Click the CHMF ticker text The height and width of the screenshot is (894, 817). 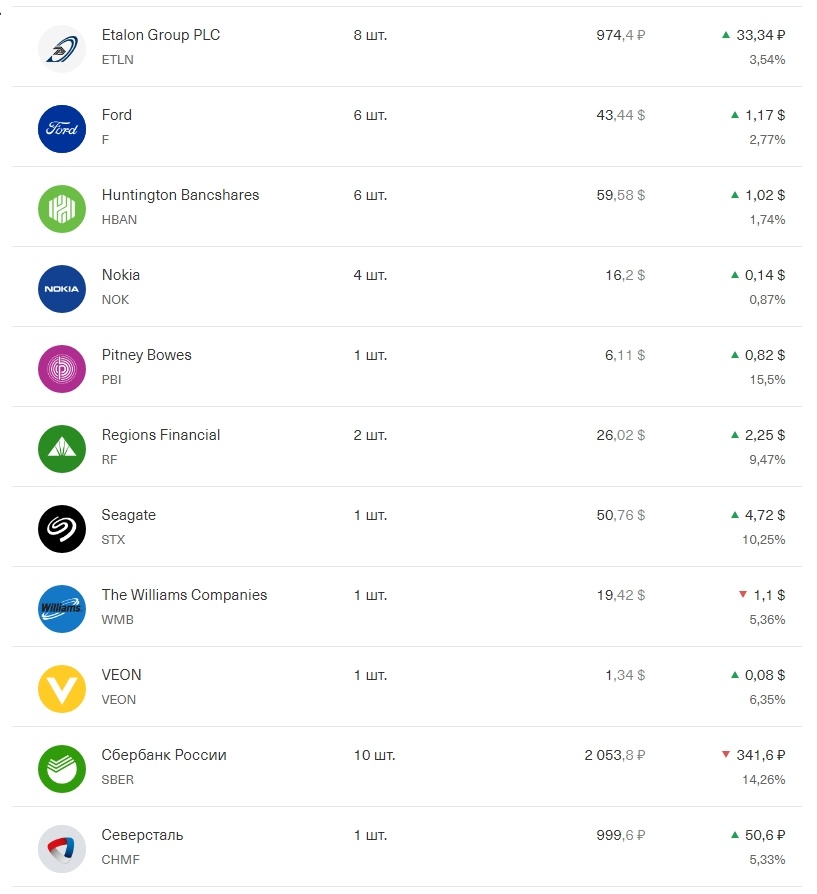coord(120,860)
